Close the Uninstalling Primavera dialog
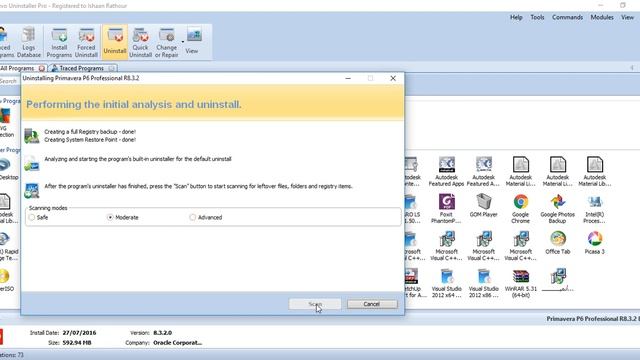This screenshot has height=360, width=640. 393,78
